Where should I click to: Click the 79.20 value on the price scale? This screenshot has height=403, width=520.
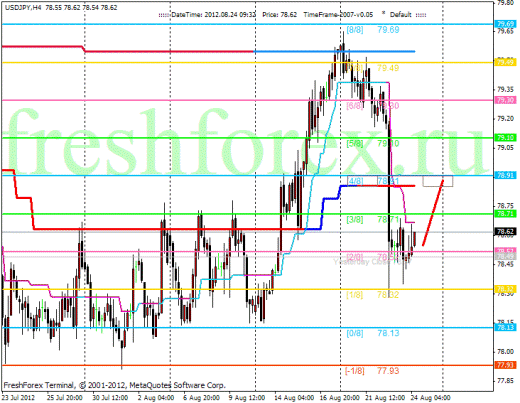tap(505, 118)
